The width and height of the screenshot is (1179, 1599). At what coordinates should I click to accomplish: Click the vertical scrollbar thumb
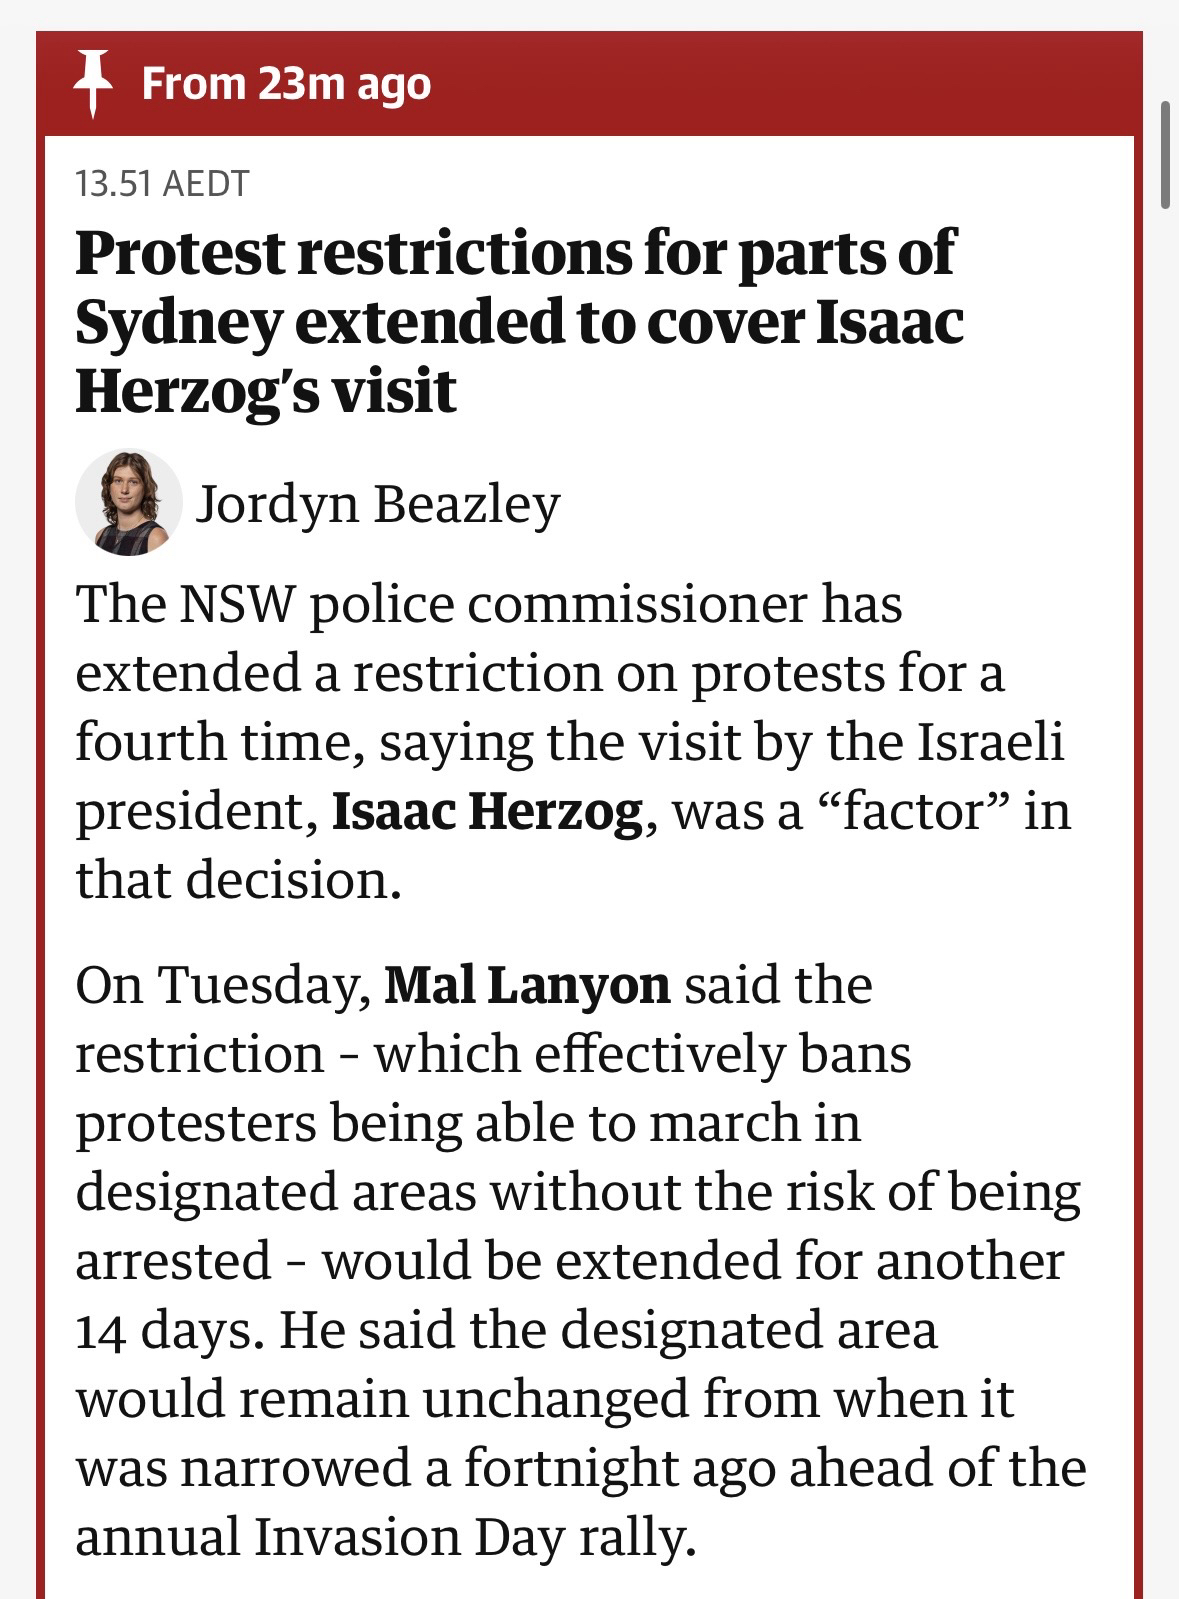[x=1165, y=154]
